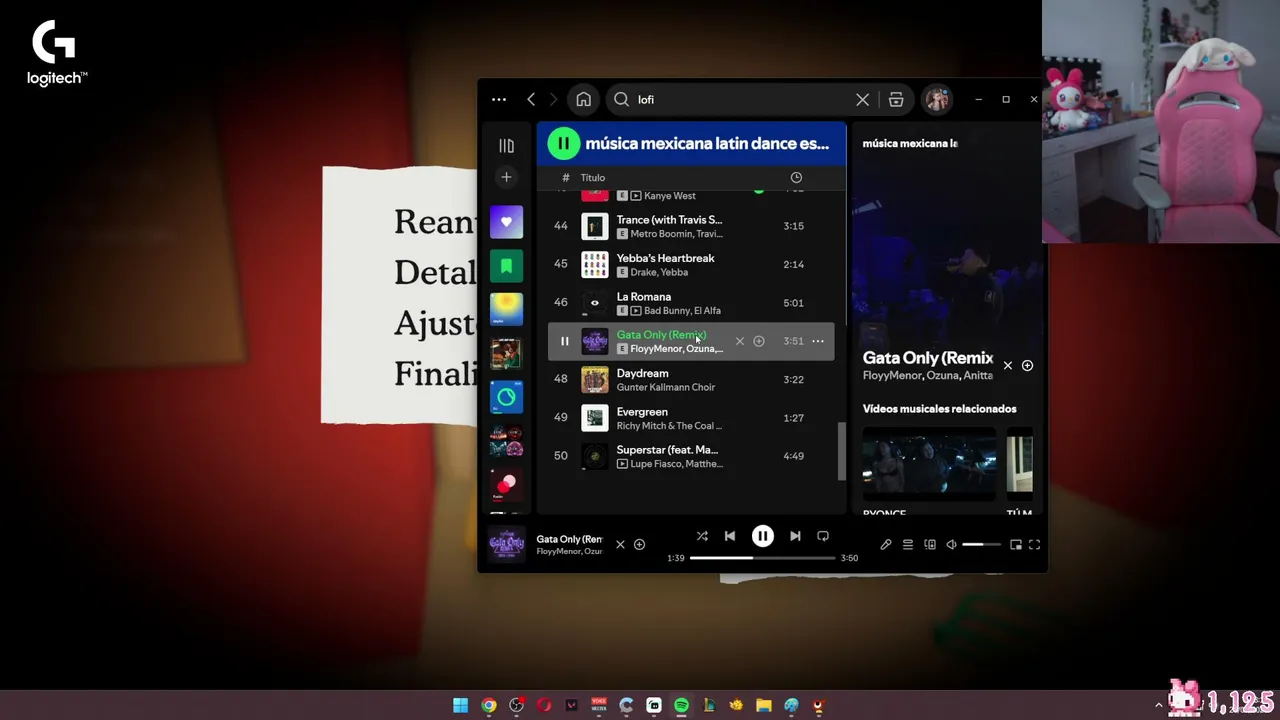Seek on the song progress bar

[x=762, y=558]
